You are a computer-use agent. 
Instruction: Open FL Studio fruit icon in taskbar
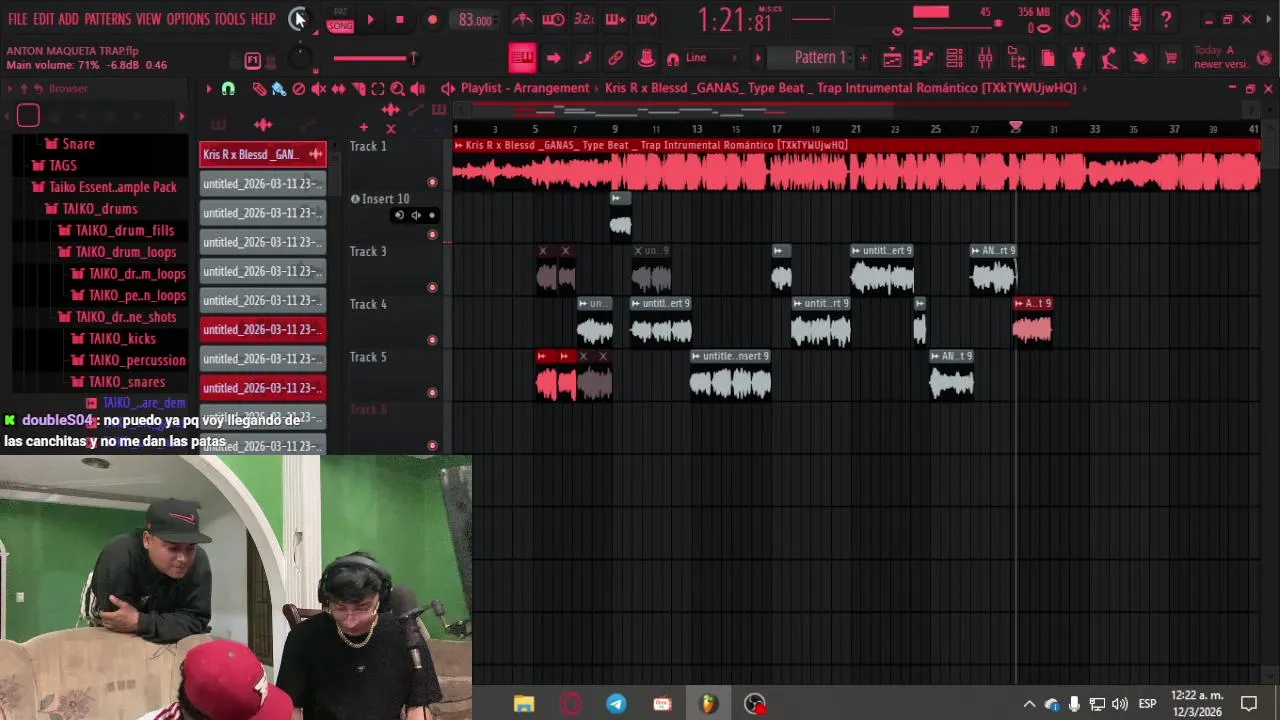[708, 704]
